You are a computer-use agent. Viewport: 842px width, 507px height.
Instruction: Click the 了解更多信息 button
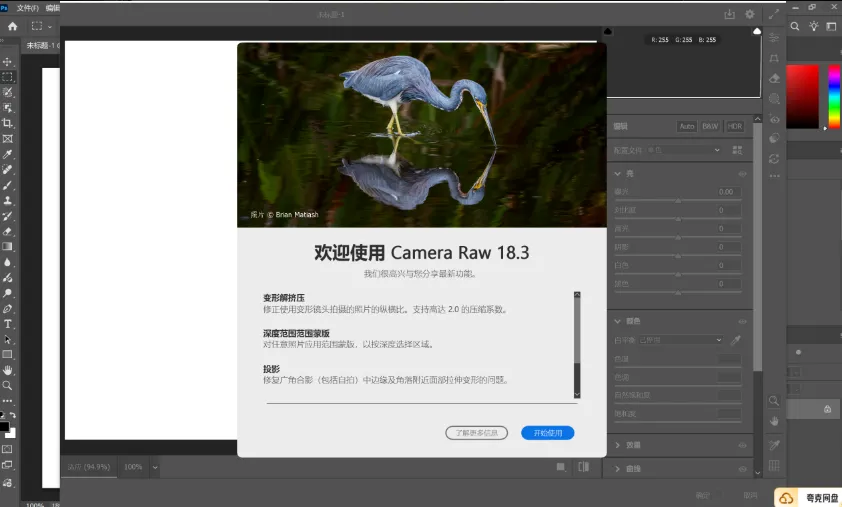pyautogui.click(x=476, y=433)
